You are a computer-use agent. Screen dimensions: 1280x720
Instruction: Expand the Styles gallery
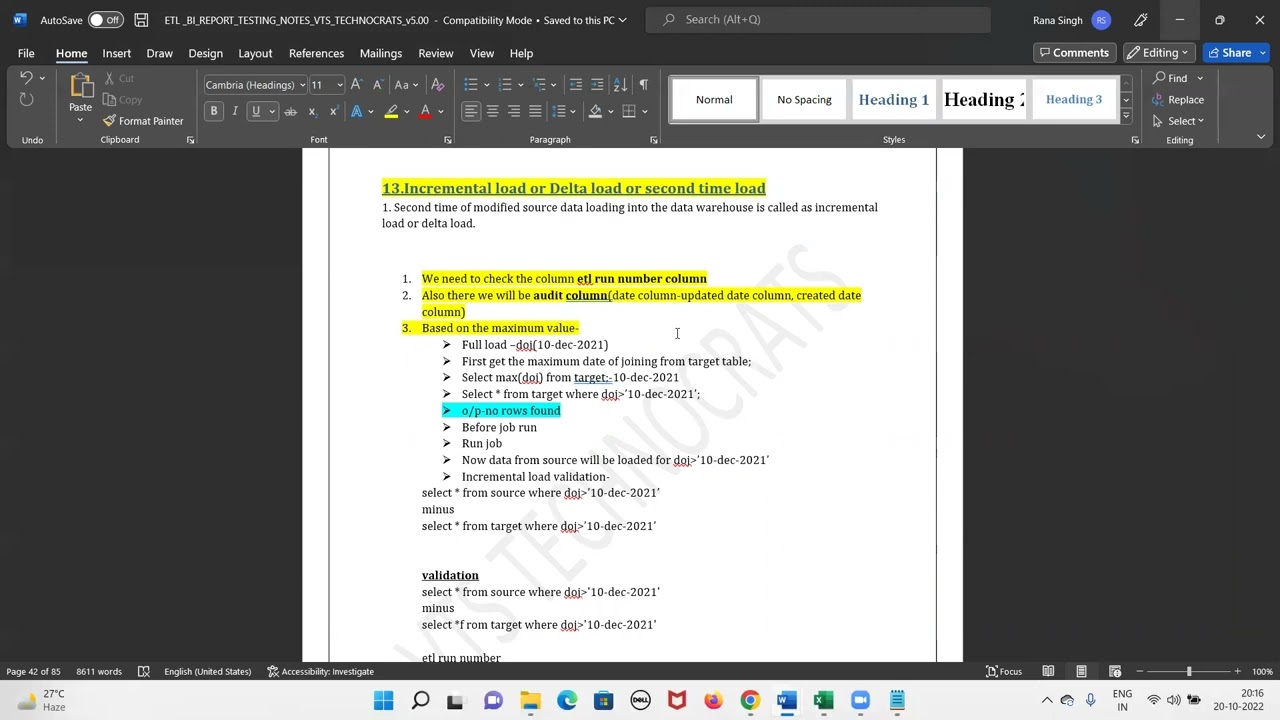(x=1126, y=116)
